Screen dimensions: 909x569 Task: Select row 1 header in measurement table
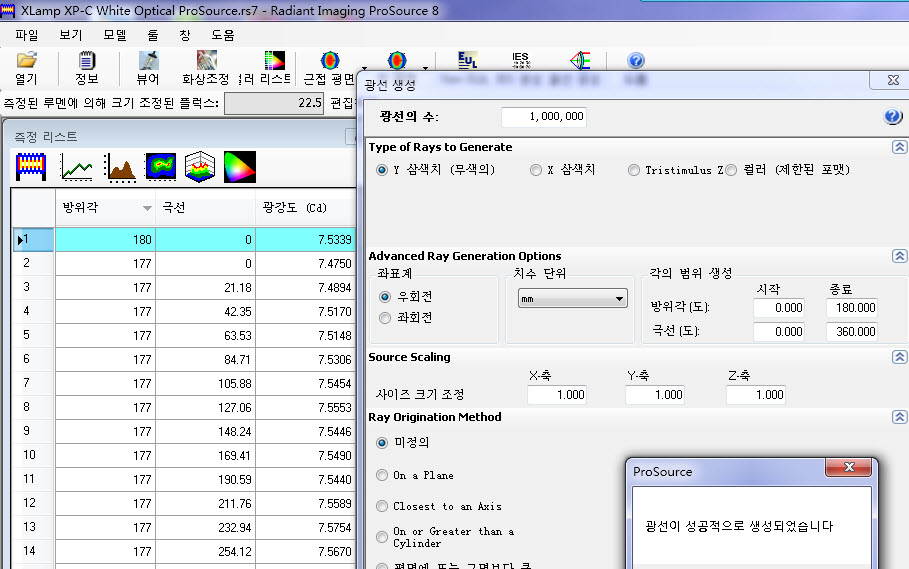coord(33,239)
